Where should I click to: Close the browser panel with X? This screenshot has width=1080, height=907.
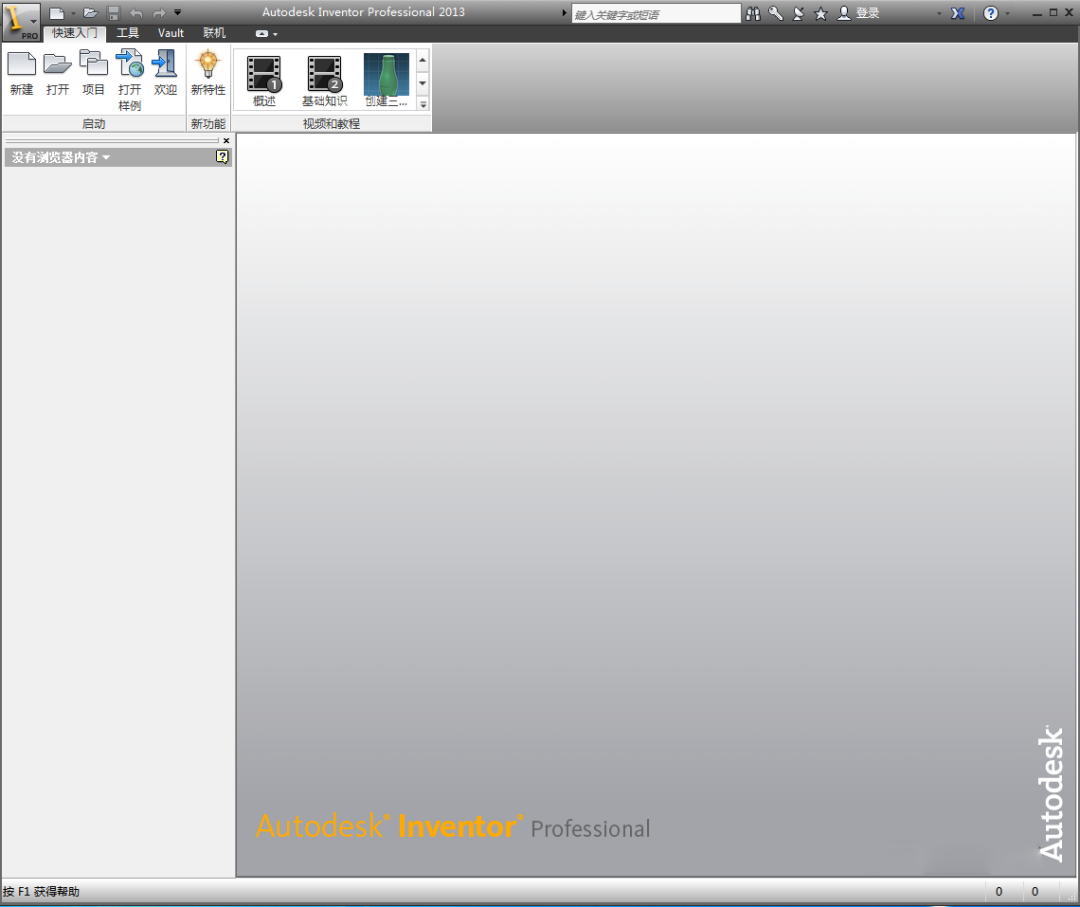pos(227,140)
